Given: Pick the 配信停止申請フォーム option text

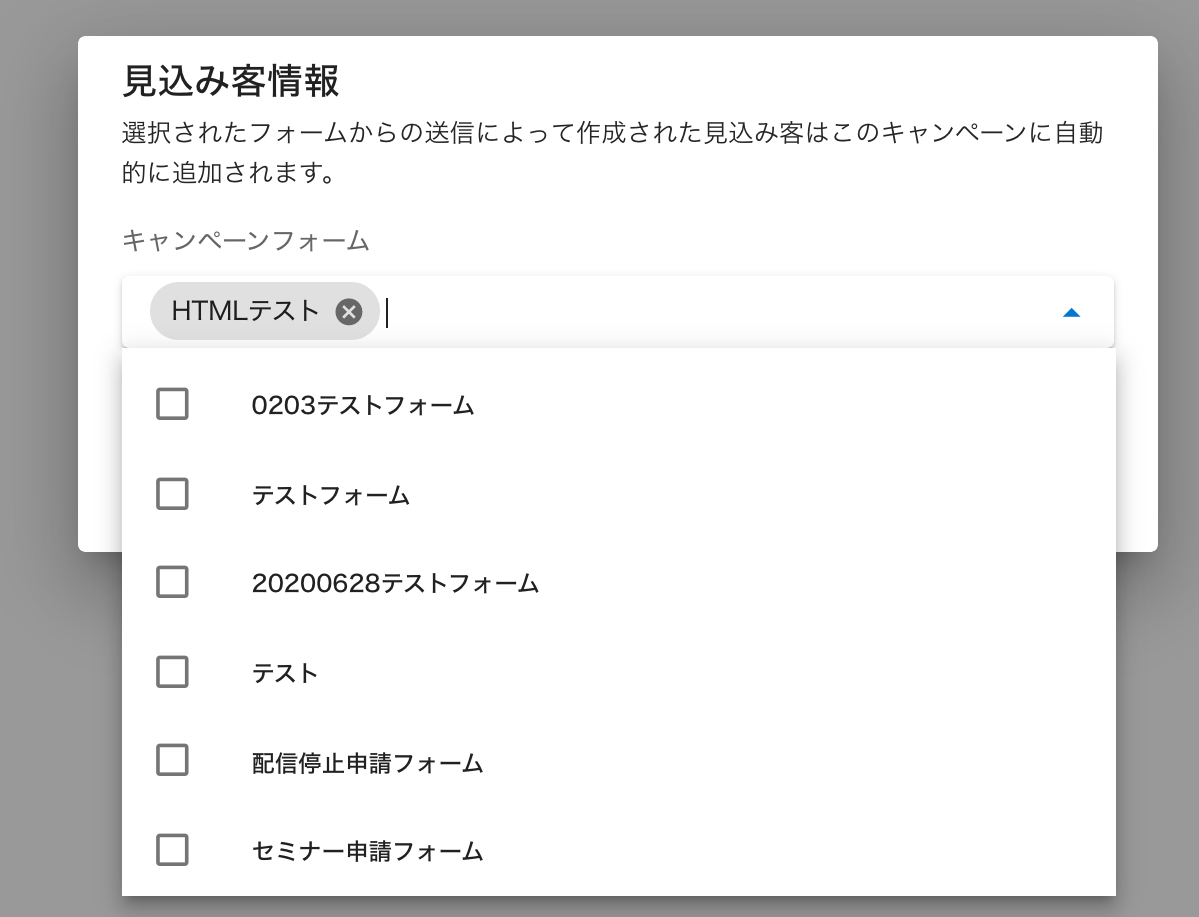Looking at the screenshot, I should 367,764.
